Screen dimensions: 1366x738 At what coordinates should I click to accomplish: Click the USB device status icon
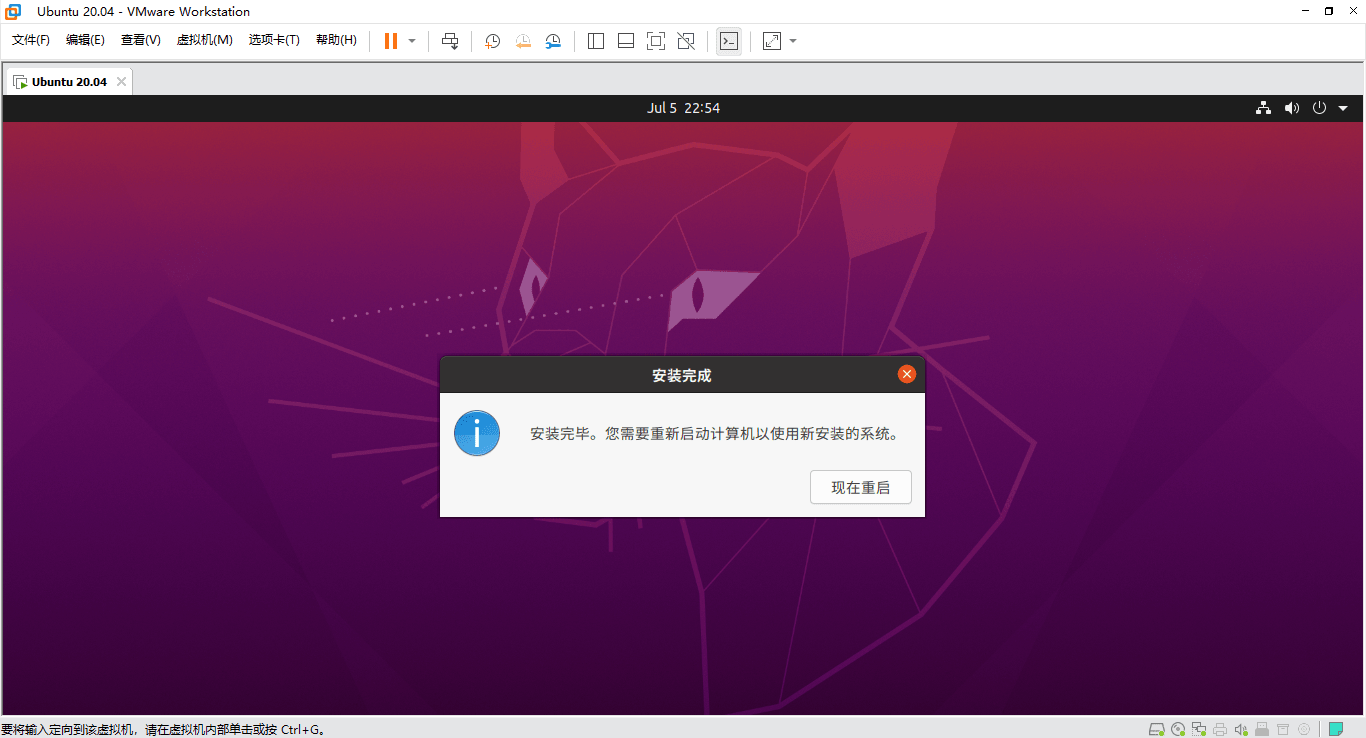1262,729
